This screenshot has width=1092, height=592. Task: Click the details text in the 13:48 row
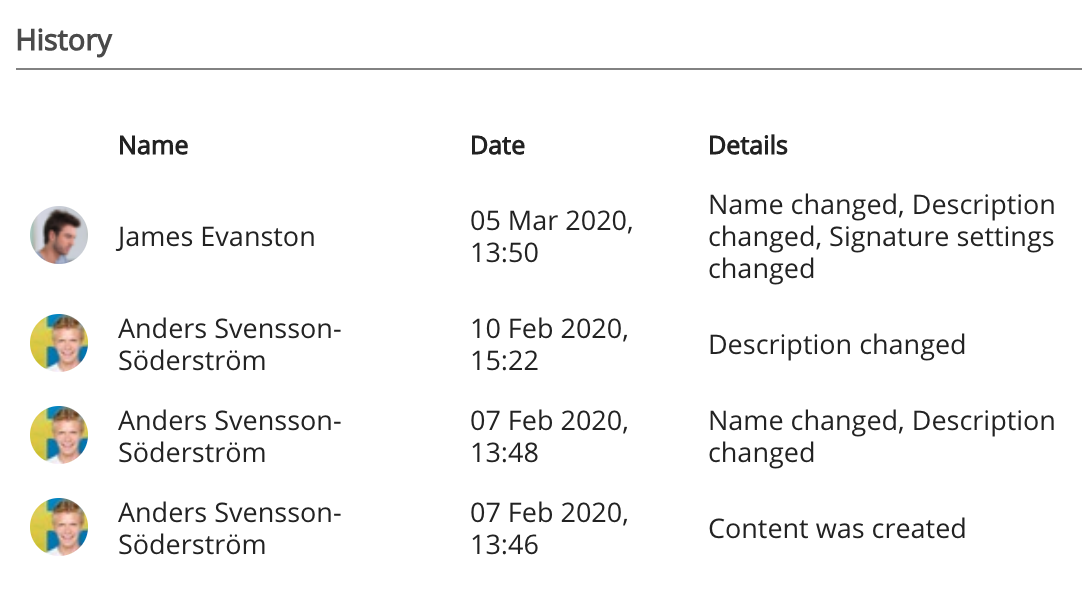[x=881, y=436]
